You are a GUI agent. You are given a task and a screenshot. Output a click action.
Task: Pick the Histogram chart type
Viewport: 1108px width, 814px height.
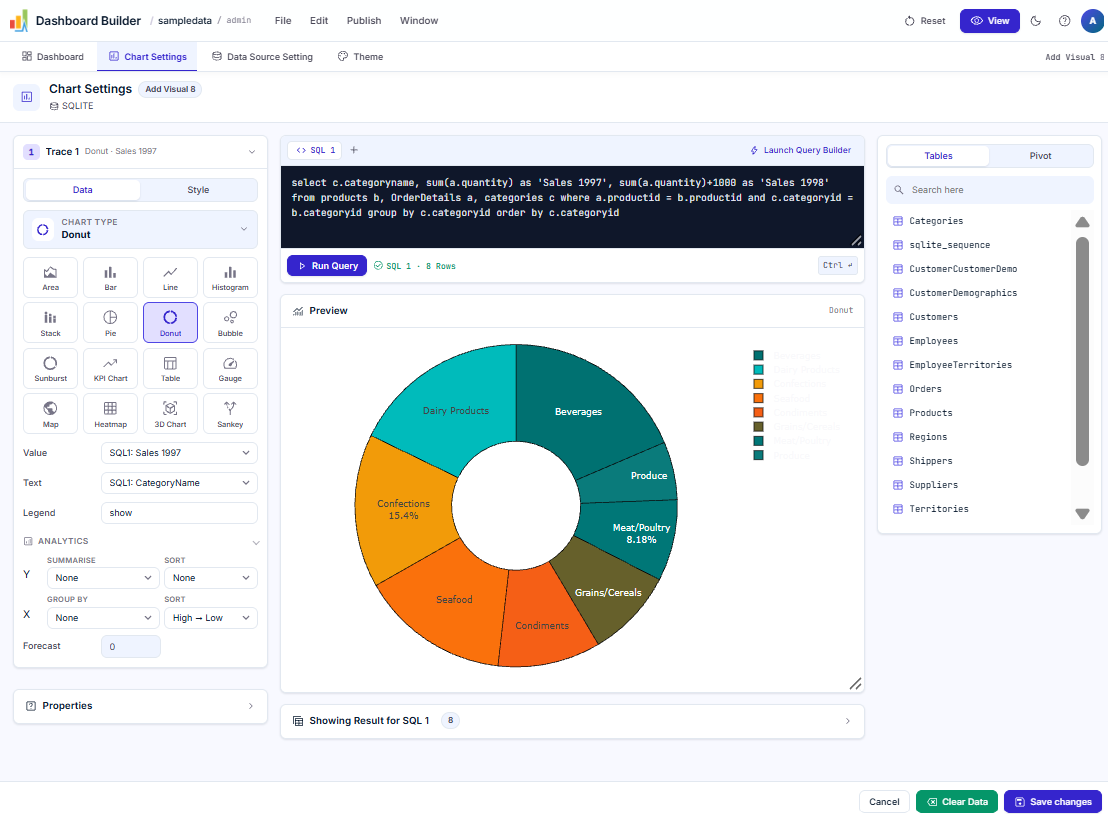[230, 278]
